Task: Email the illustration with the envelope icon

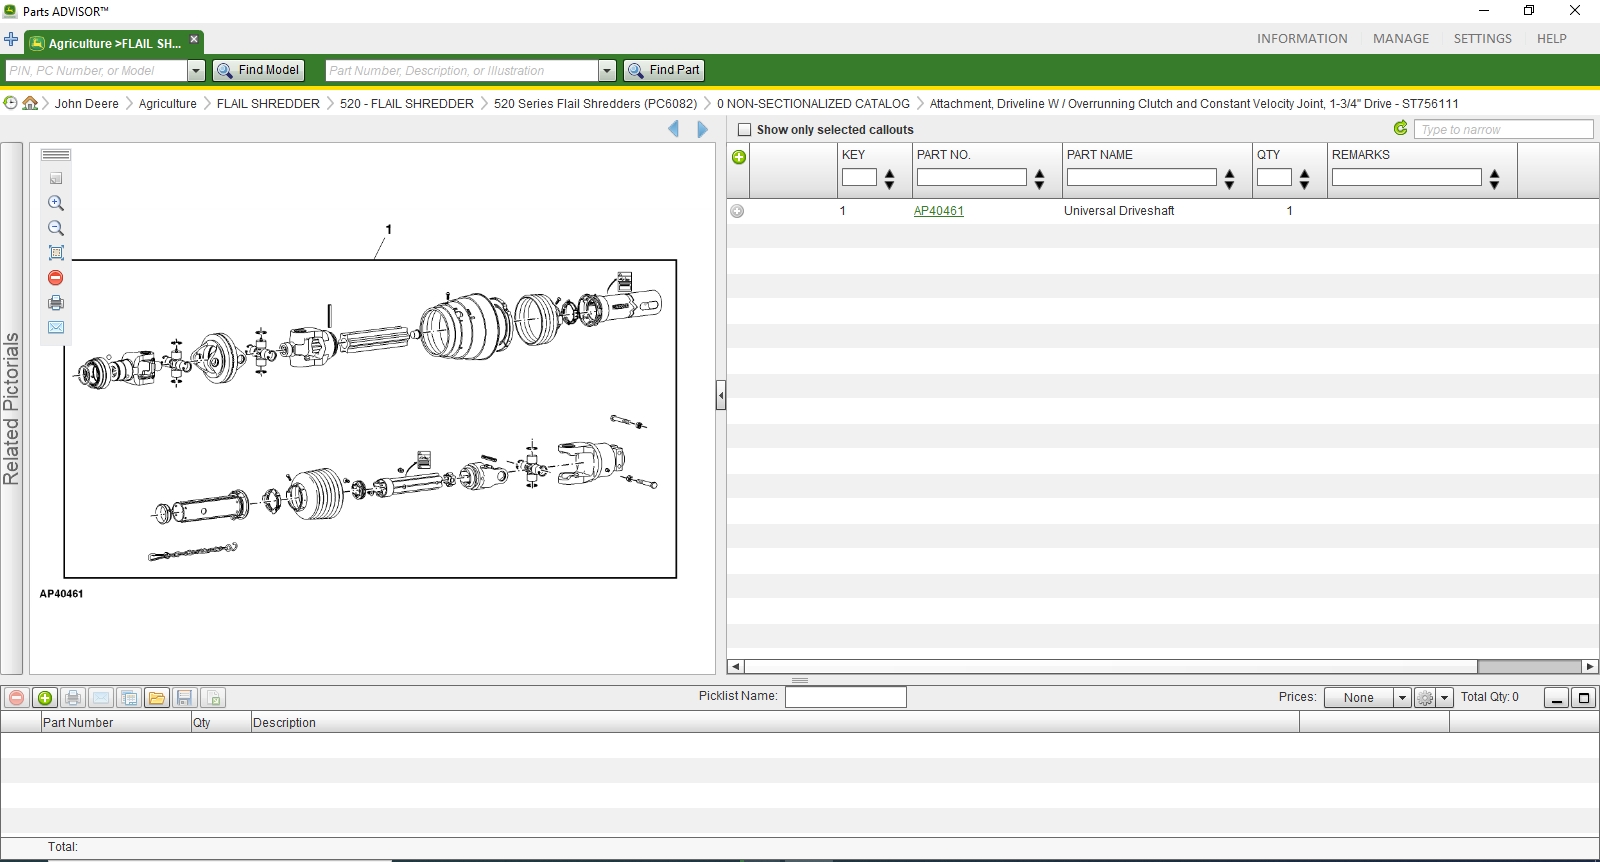Action: click(x=56, y=328)
